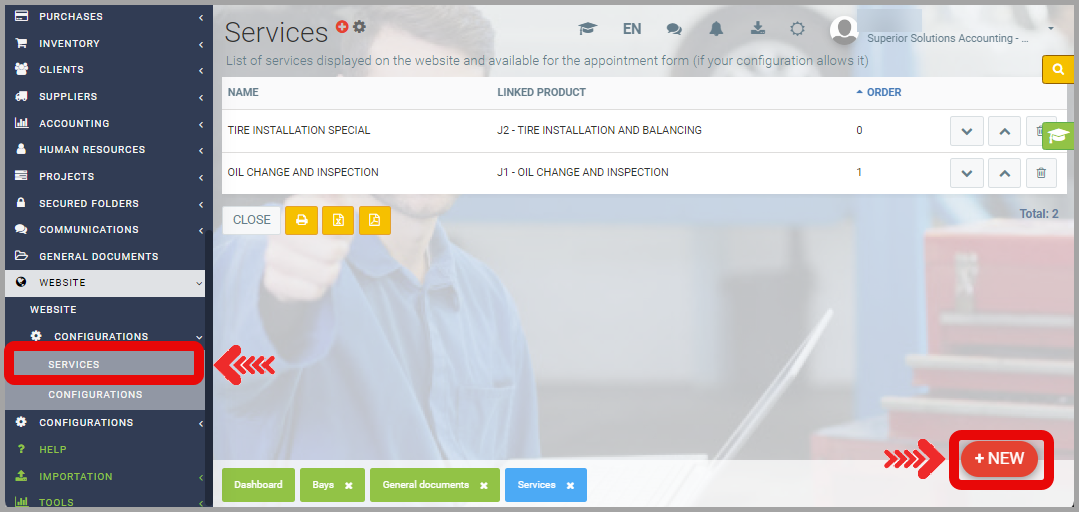Sort the table by the Order column
Viewport: 1079px width, 512px height.
coord(883,92)
